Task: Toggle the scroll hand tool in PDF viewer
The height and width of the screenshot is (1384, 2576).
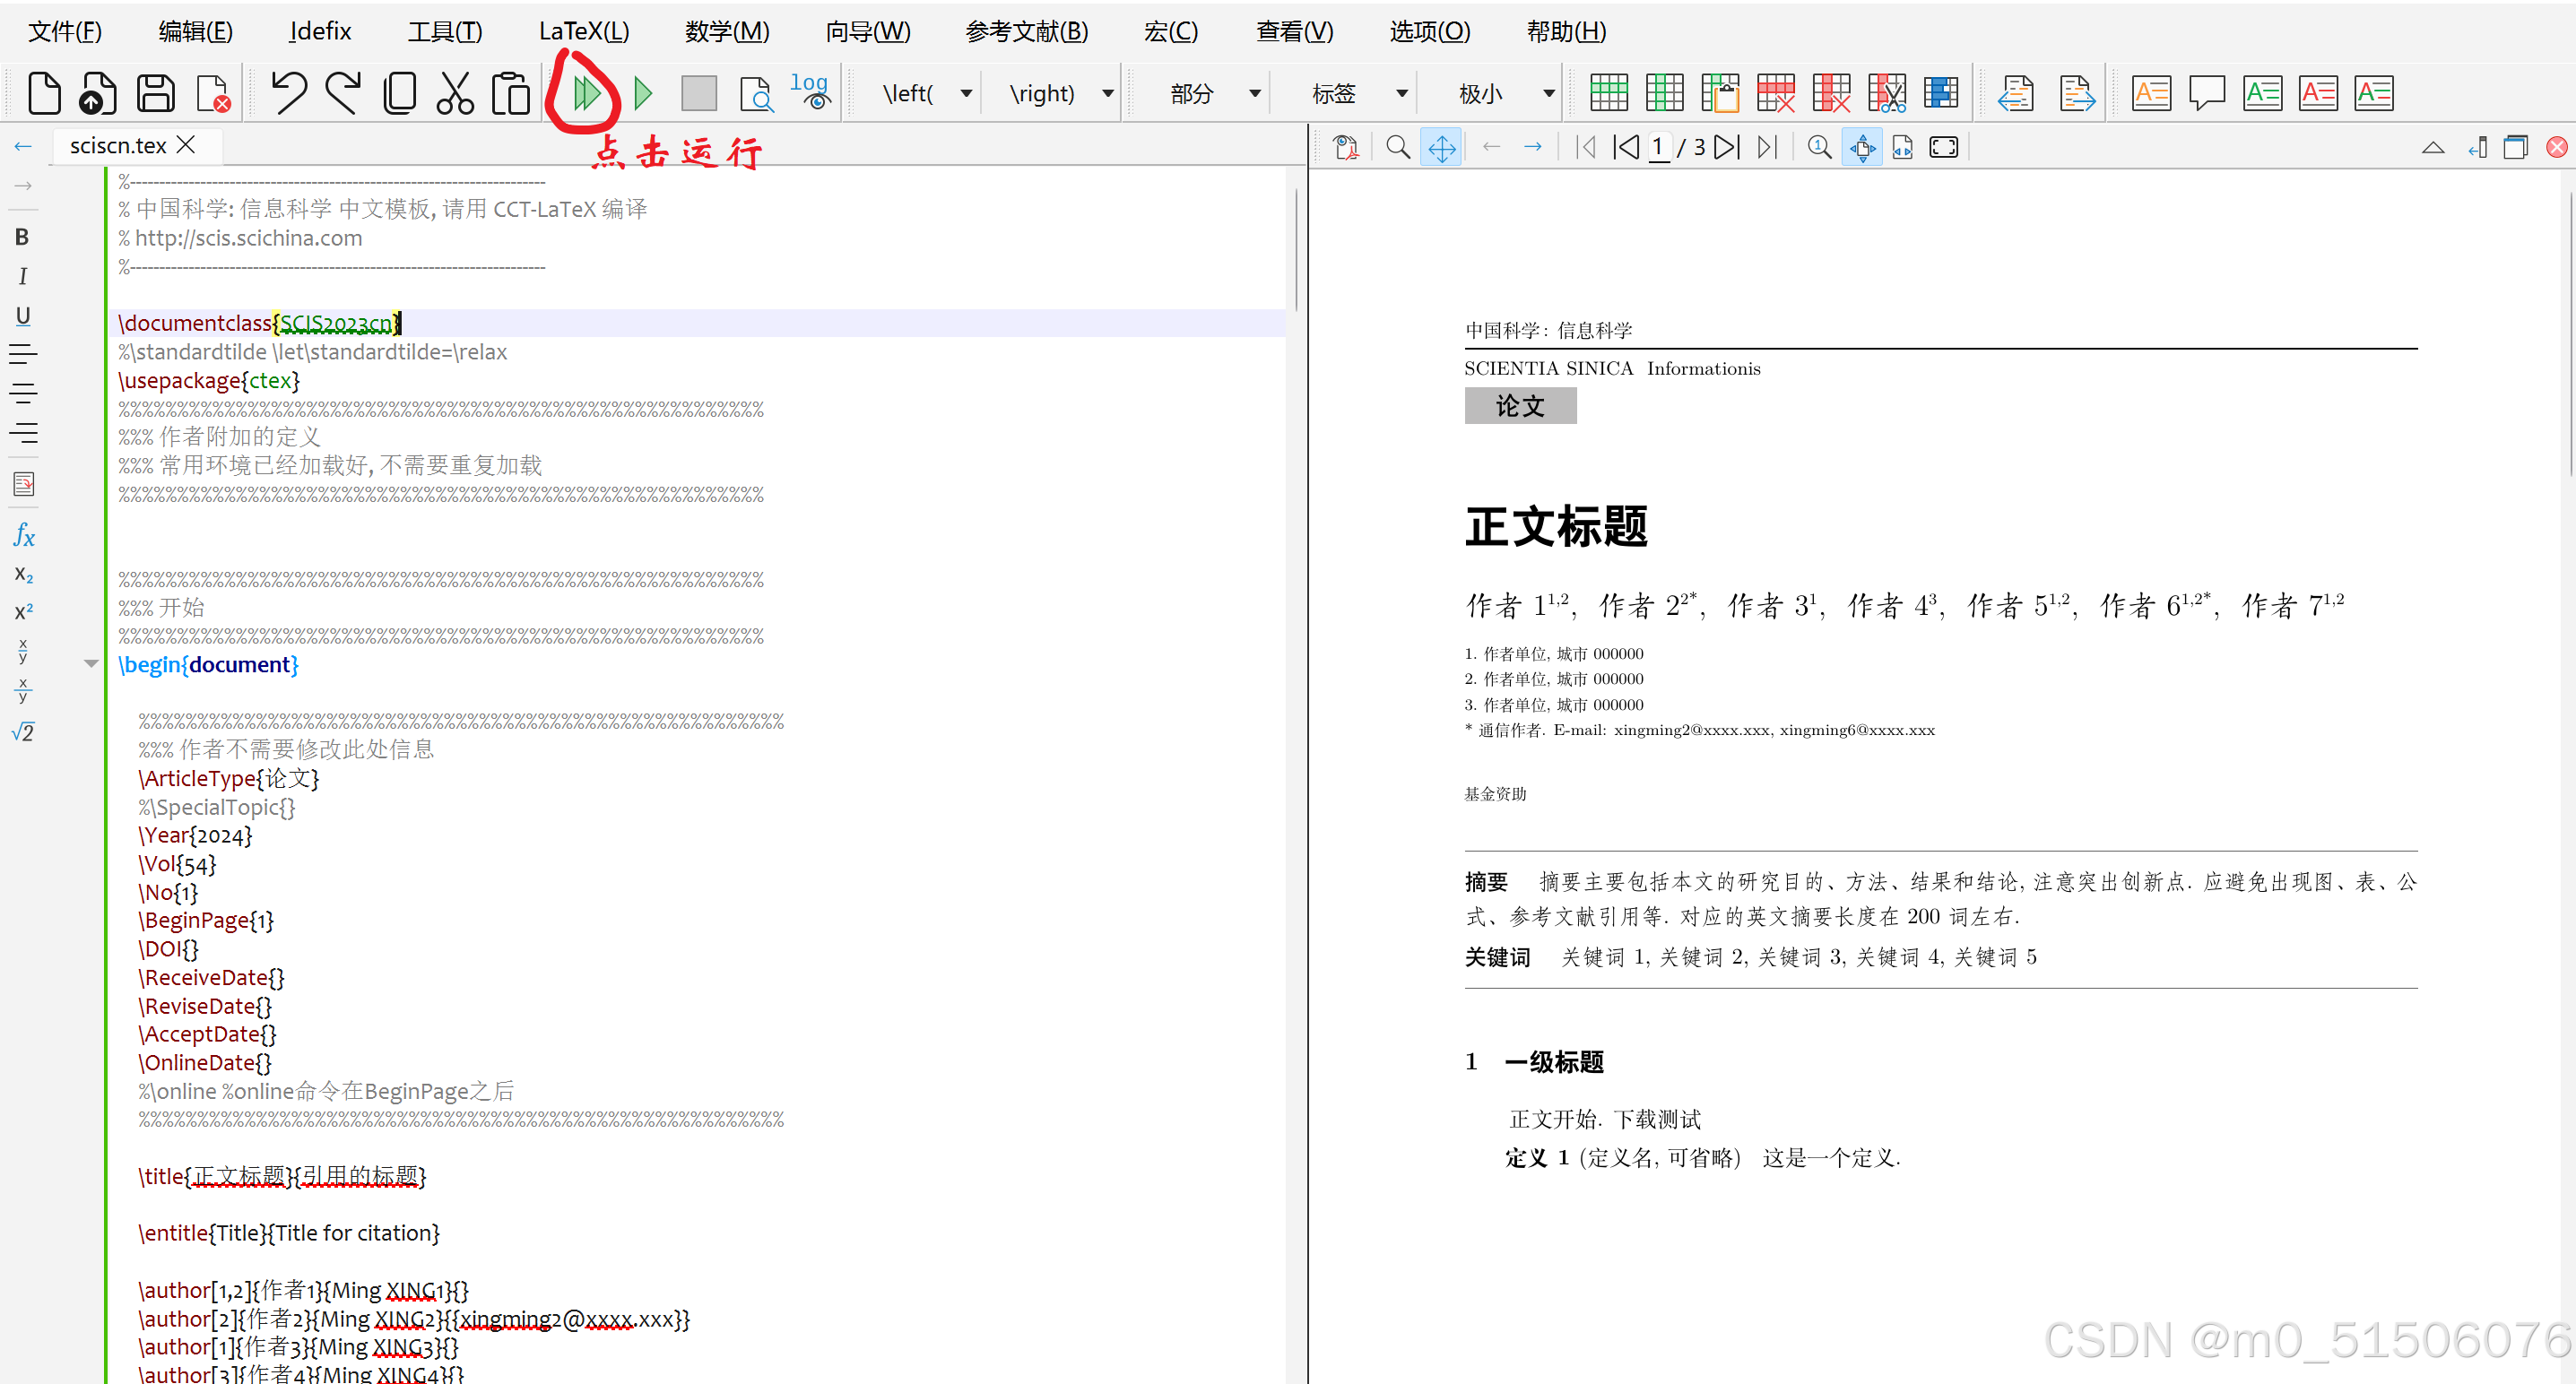Action: (1441, 148)
